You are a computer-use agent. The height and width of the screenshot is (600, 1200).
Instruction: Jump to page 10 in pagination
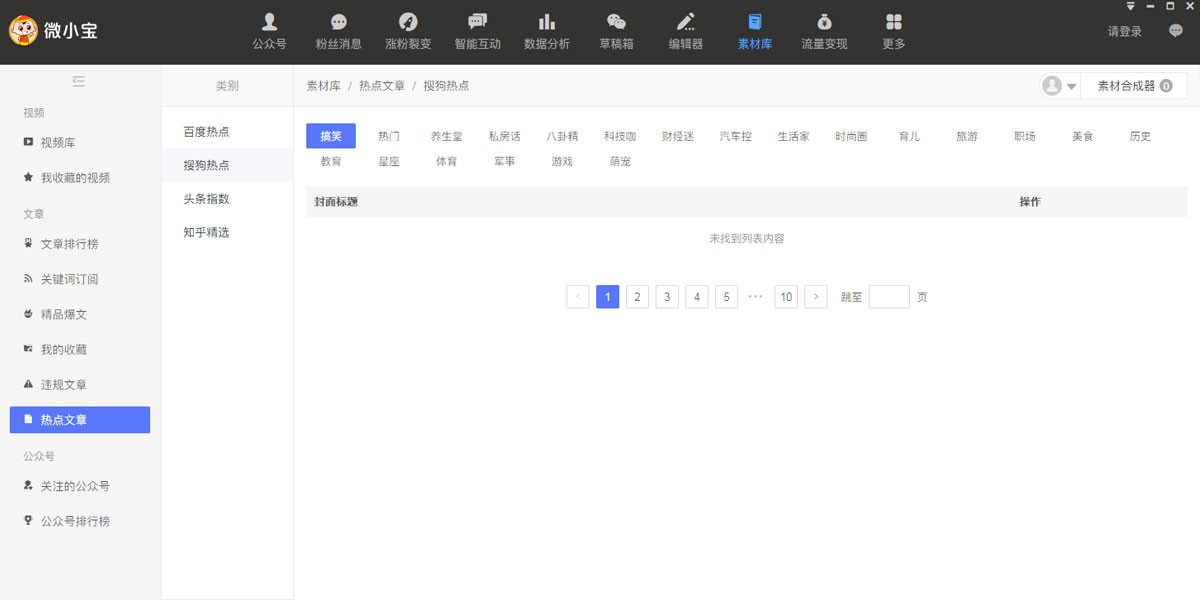point(786,296)
